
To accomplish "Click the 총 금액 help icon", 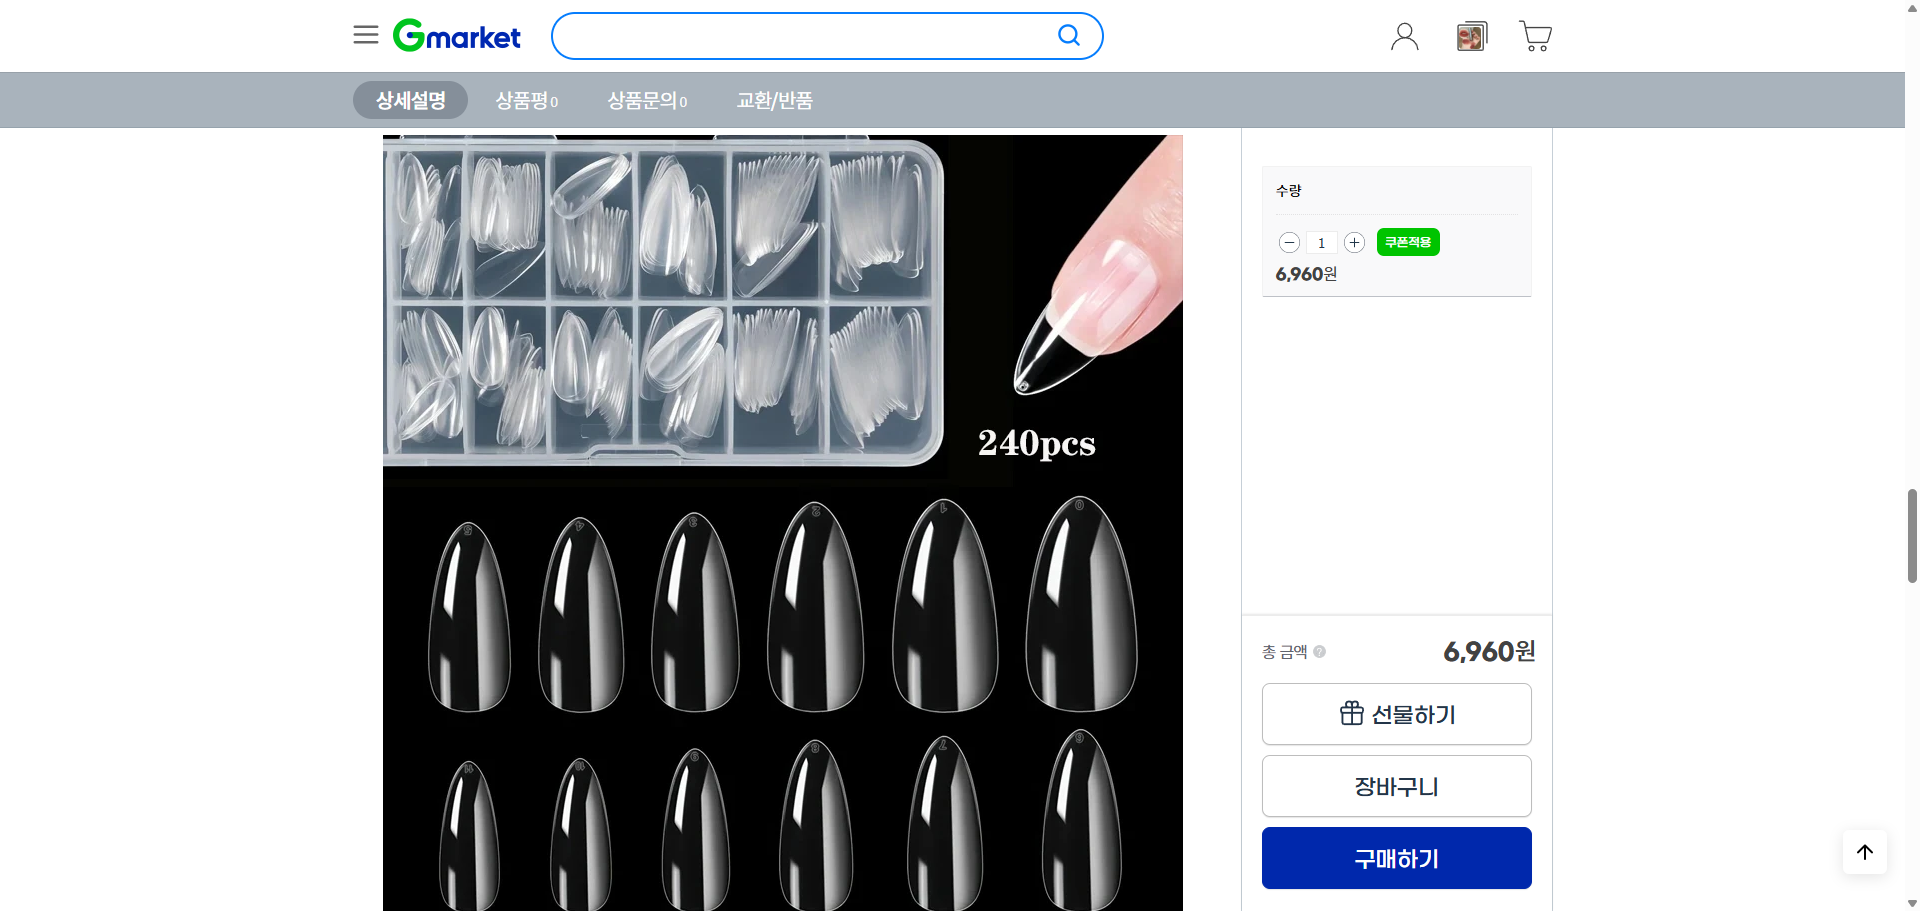I will point(1320,652).
